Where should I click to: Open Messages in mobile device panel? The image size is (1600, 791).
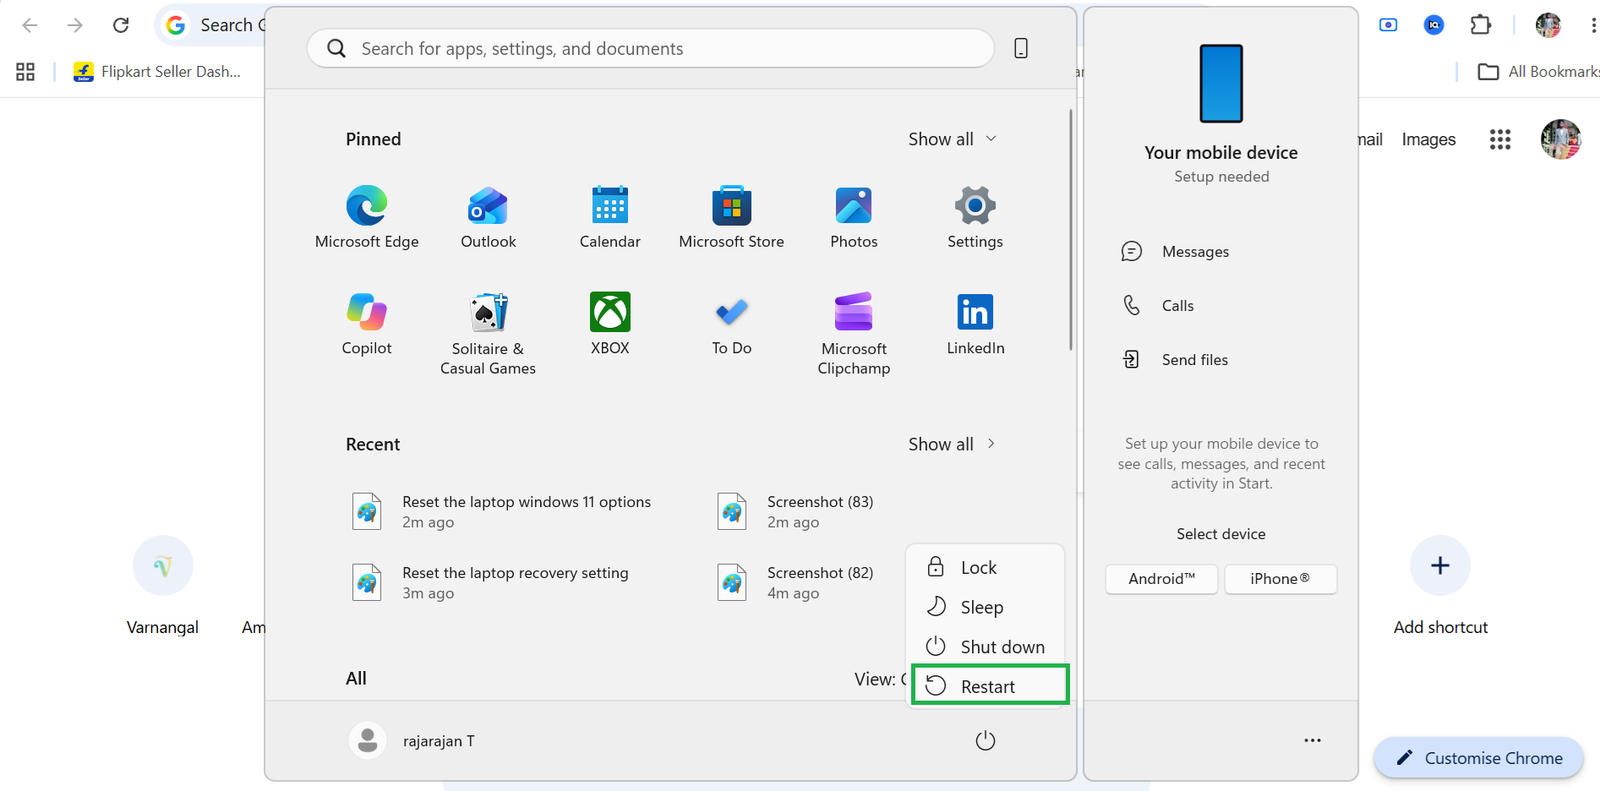(1176, 252)
